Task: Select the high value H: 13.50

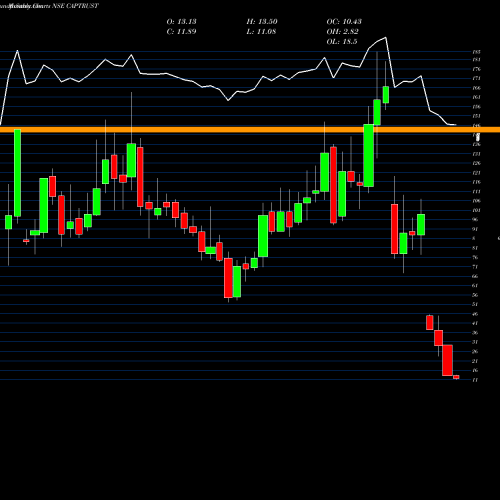Action: [x=262, y=22]
